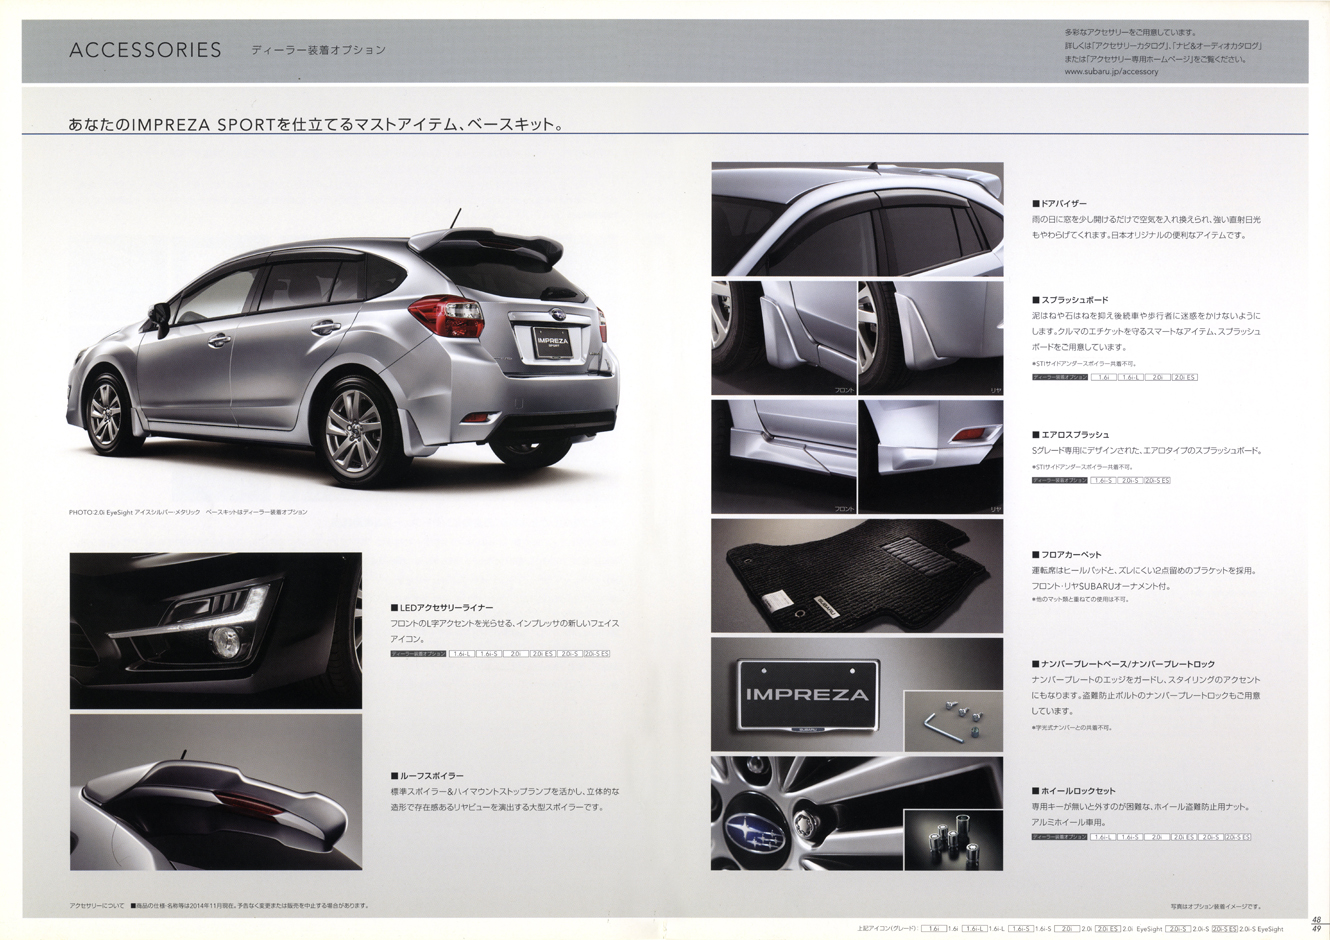Open the www.subaru.jp/accessory link
This screenshot has width=1330, height=940.
point(1111,72)
